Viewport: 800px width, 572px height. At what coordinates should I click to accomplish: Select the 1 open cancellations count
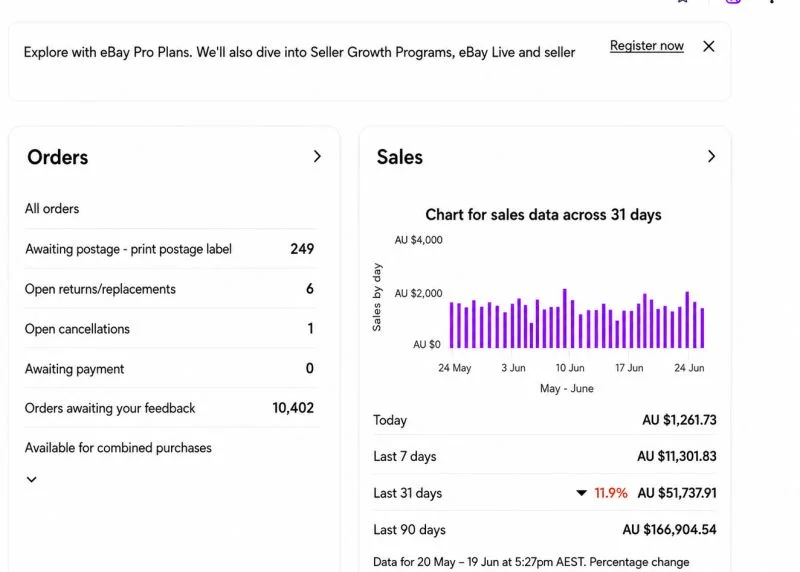[x=310, y=329]
